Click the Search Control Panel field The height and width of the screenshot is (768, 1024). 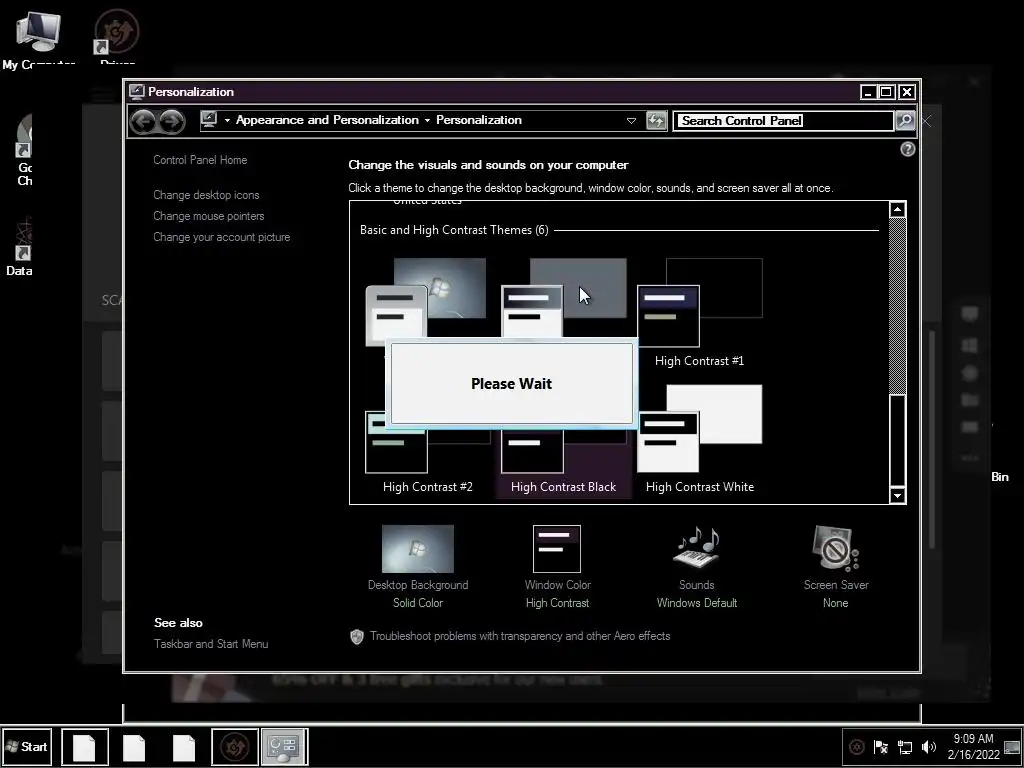click(784, 121)
